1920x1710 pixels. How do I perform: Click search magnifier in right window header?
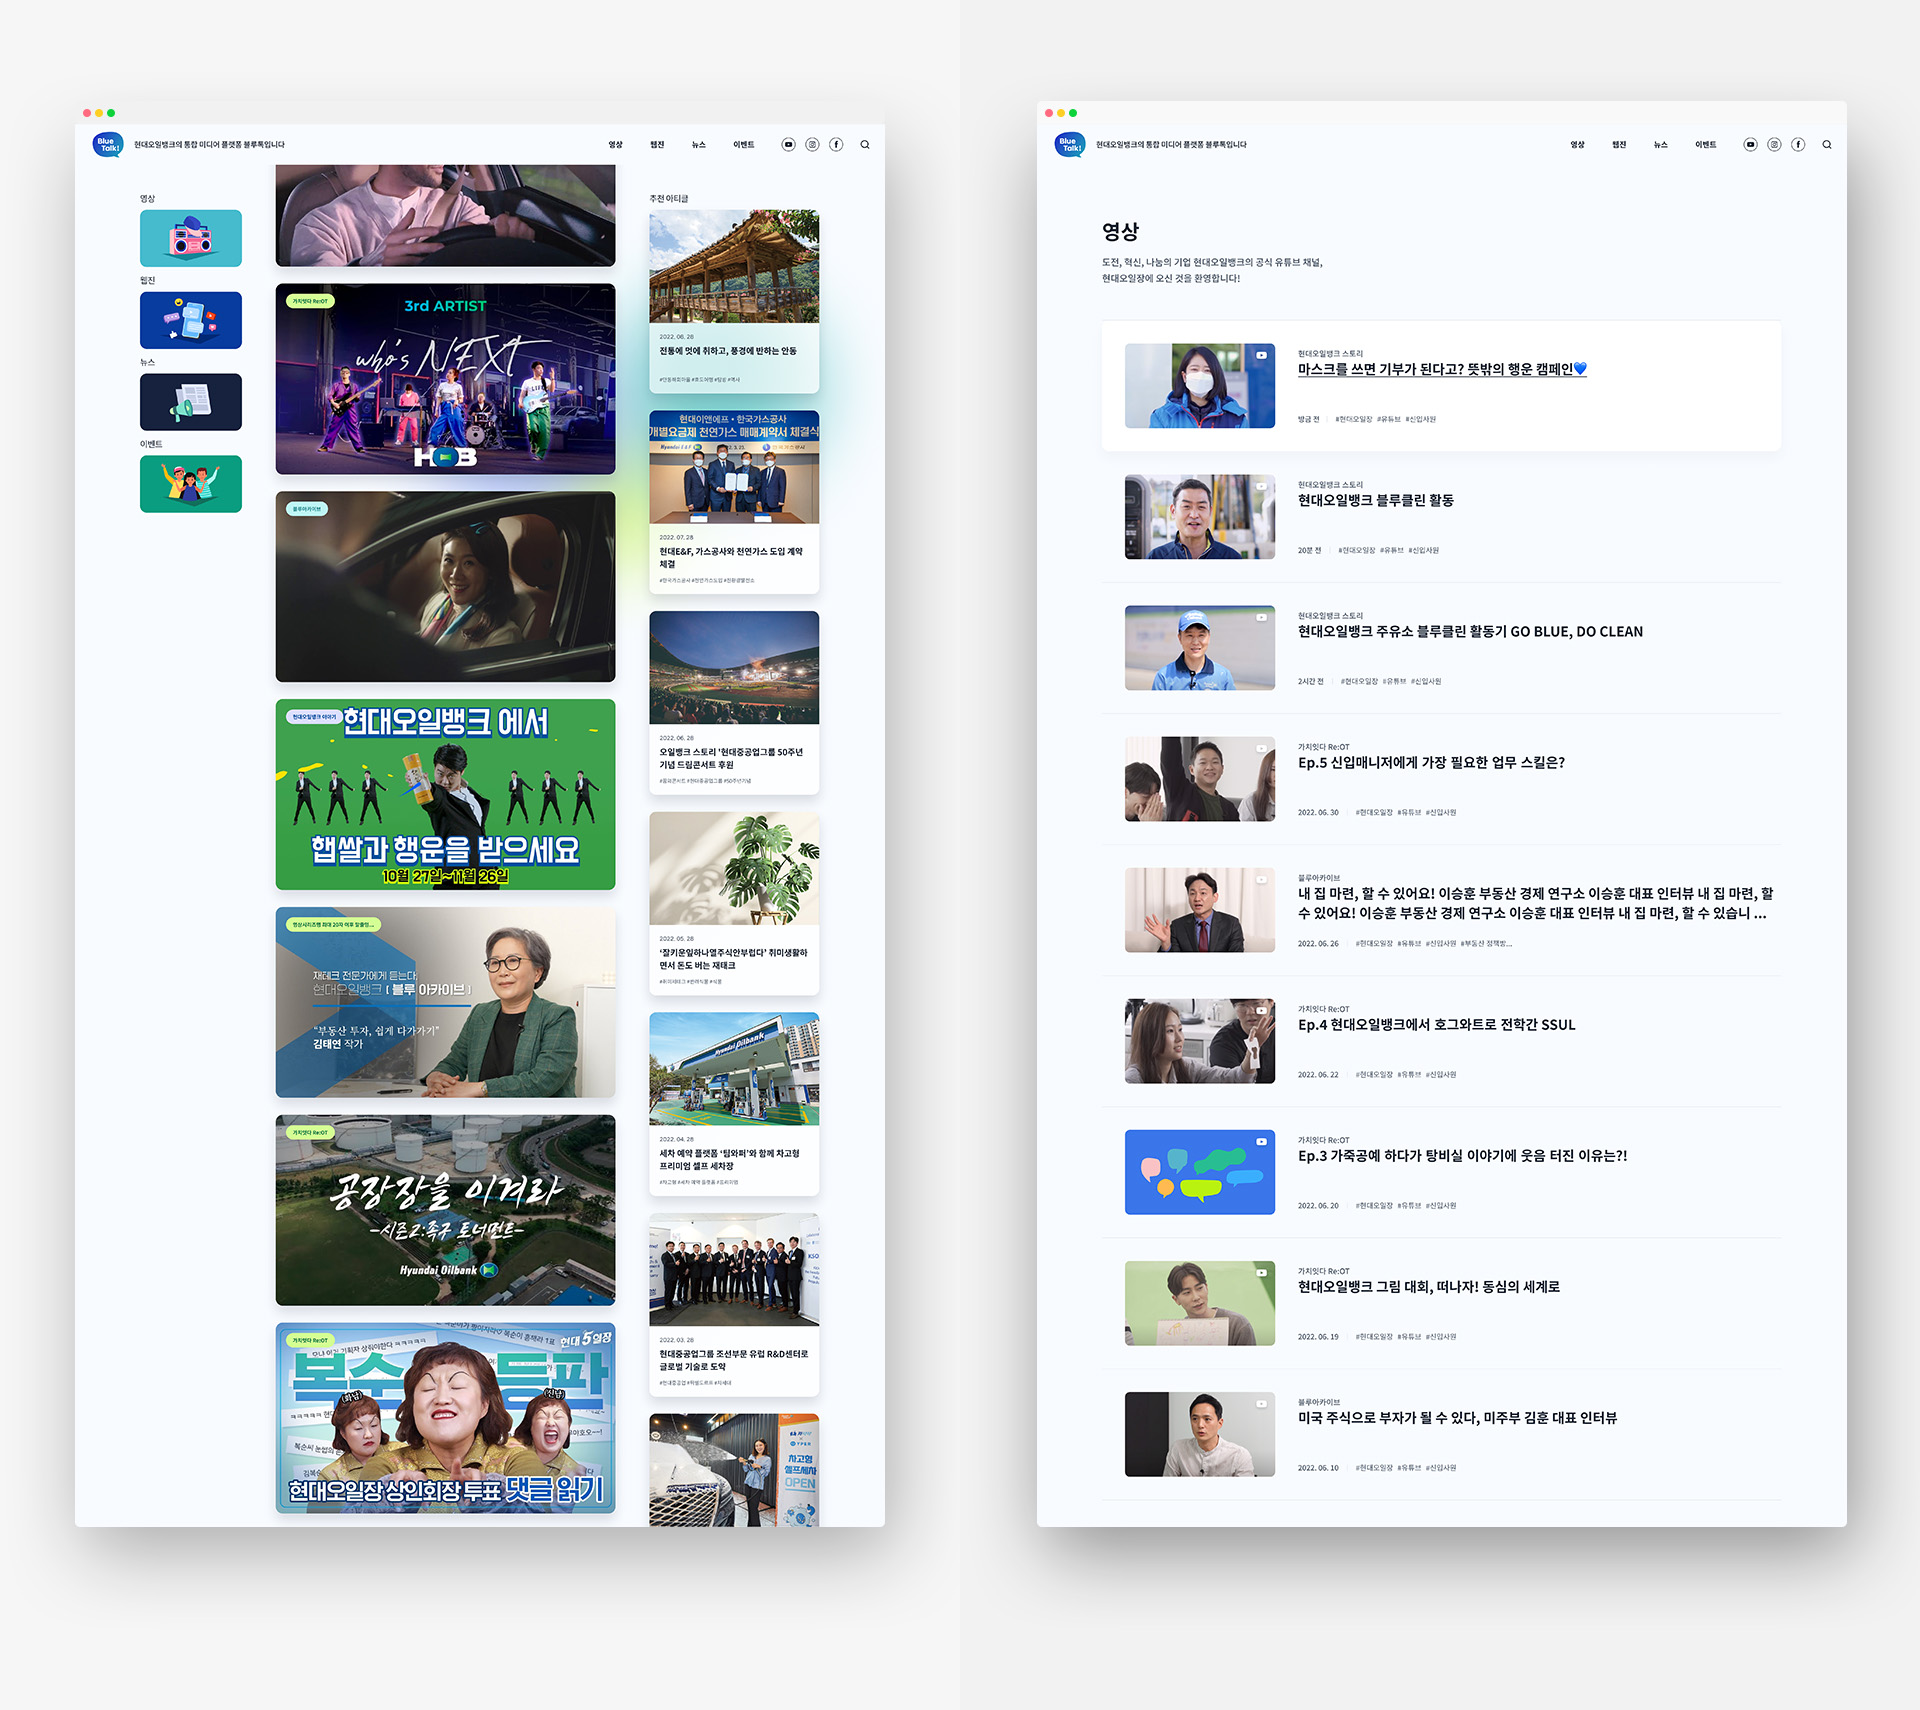(1827, 145)
